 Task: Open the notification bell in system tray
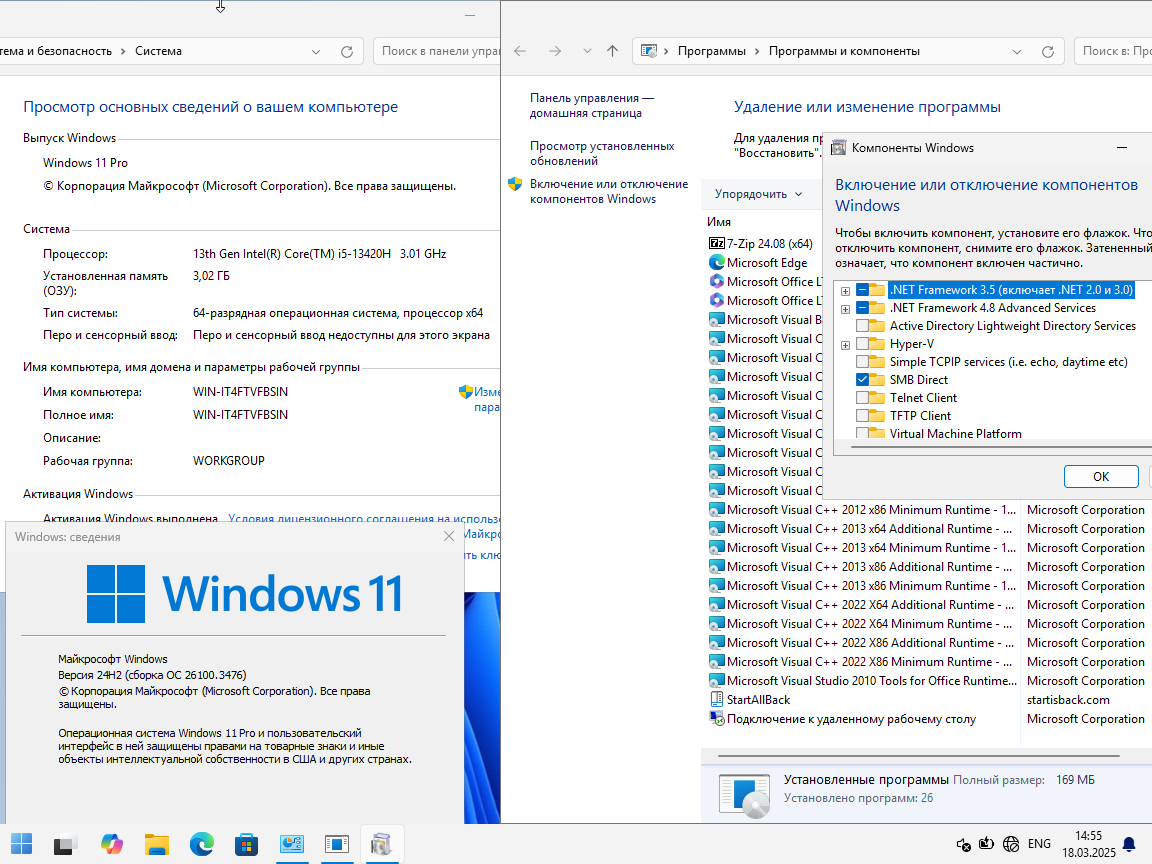tap(1129, 844)
